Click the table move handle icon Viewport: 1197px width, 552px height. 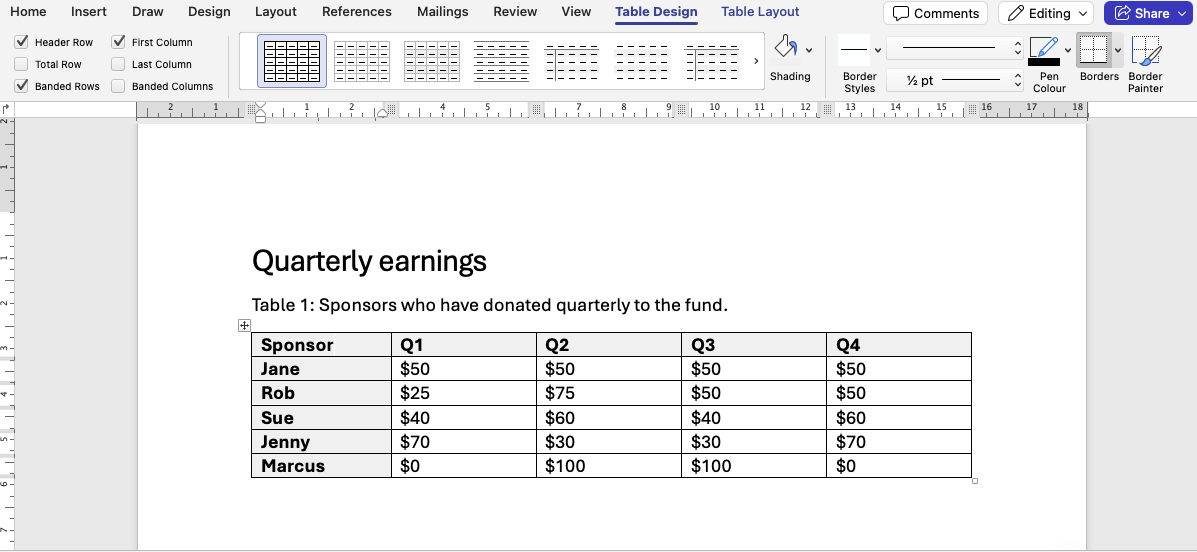point(244,325)
